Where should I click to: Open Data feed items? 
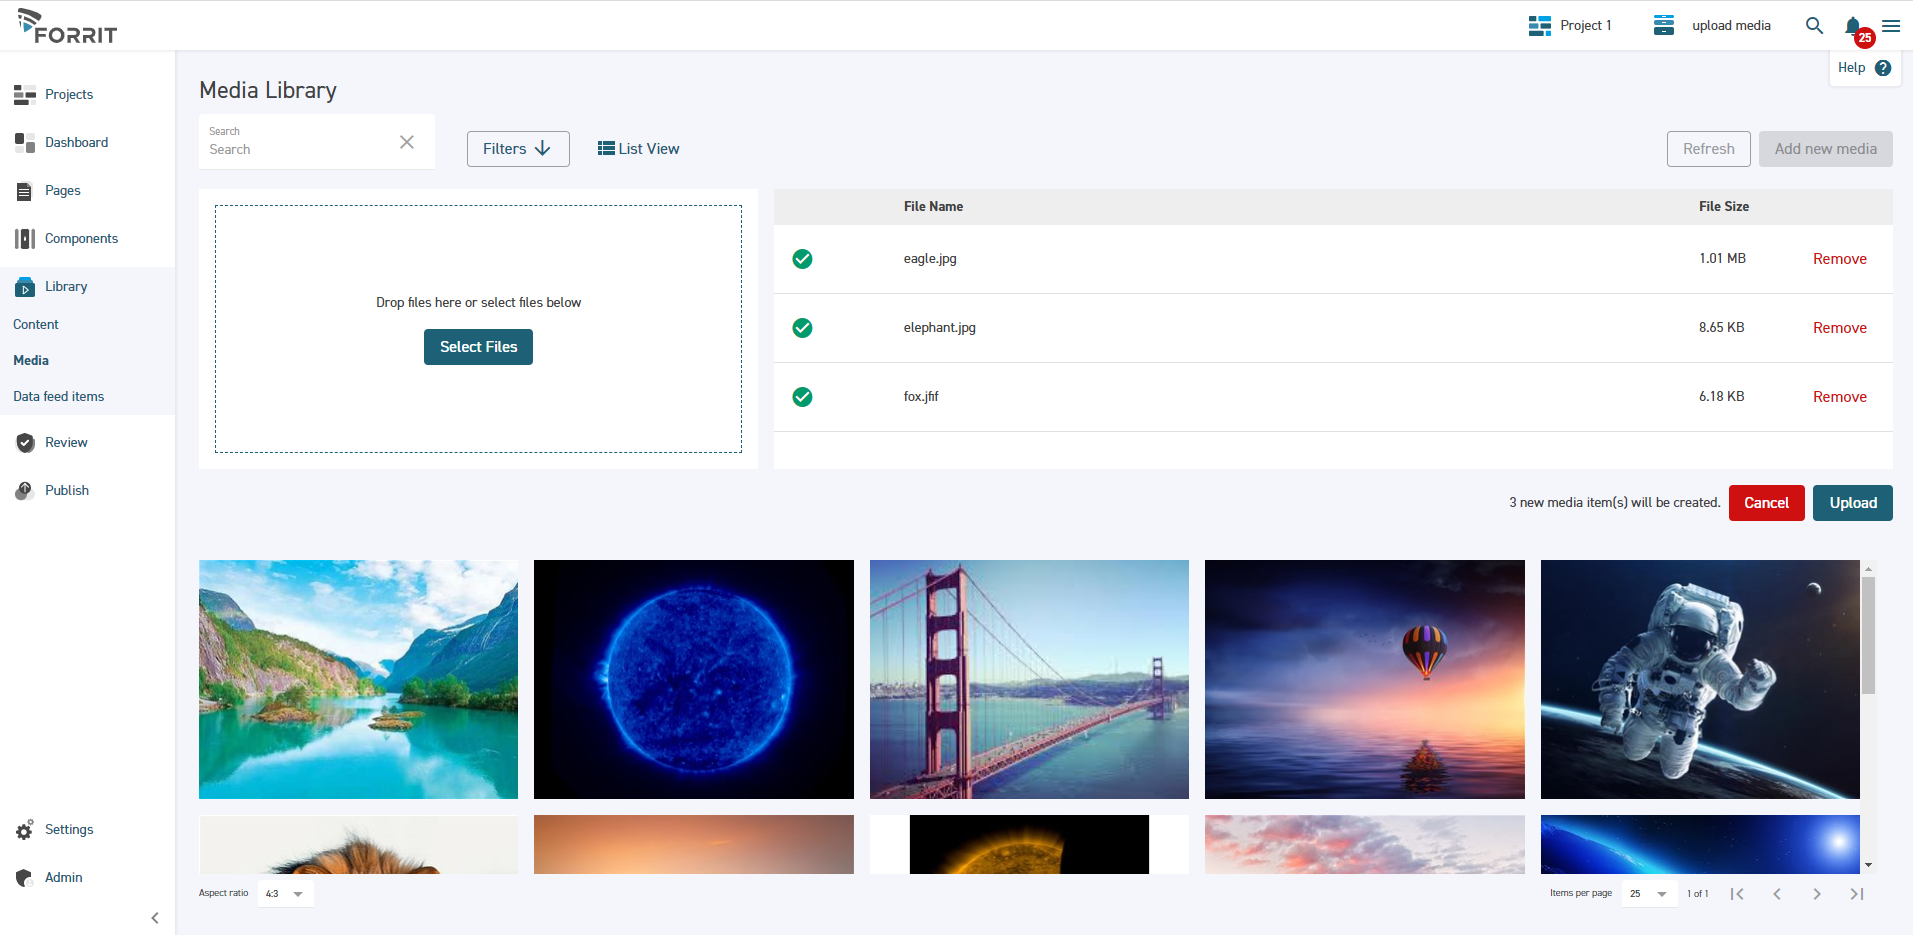[x=58, y=396]
